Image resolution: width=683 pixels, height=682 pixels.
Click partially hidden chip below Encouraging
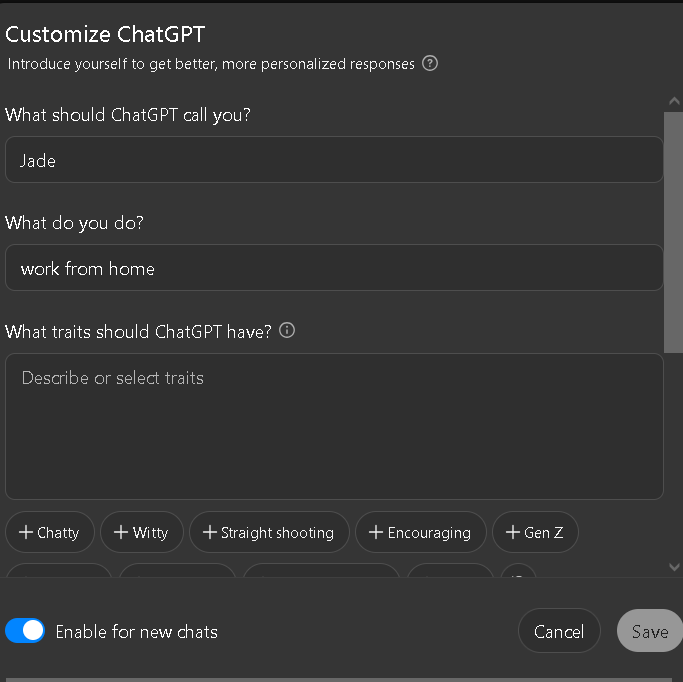450,571
